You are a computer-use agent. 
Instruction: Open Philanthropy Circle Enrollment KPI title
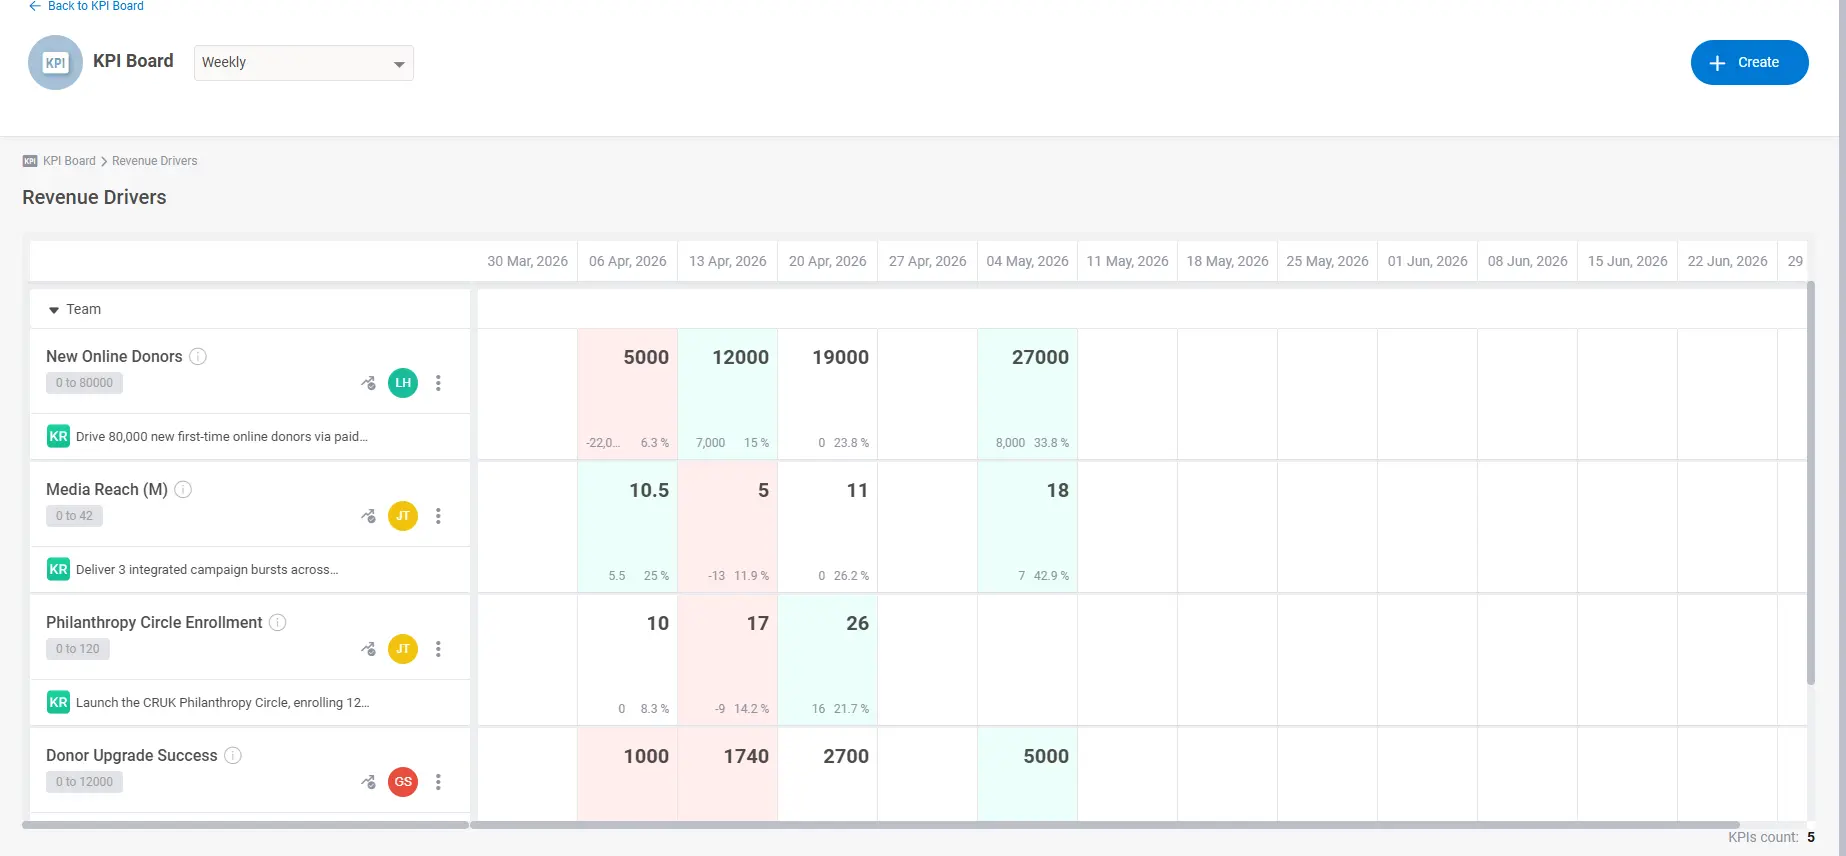[x=154, y=622]
